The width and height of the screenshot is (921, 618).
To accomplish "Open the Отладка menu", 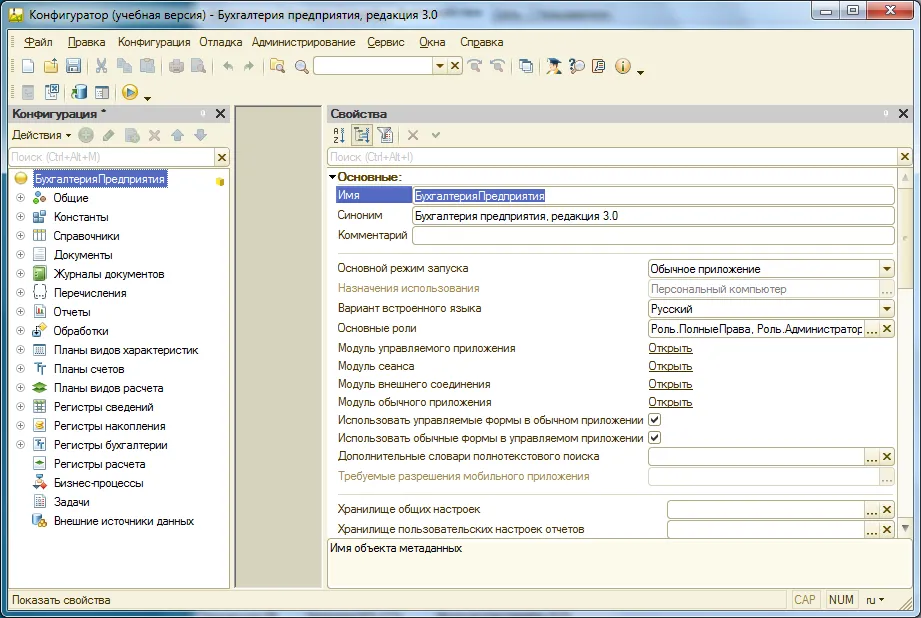I will tap(220, 42).
